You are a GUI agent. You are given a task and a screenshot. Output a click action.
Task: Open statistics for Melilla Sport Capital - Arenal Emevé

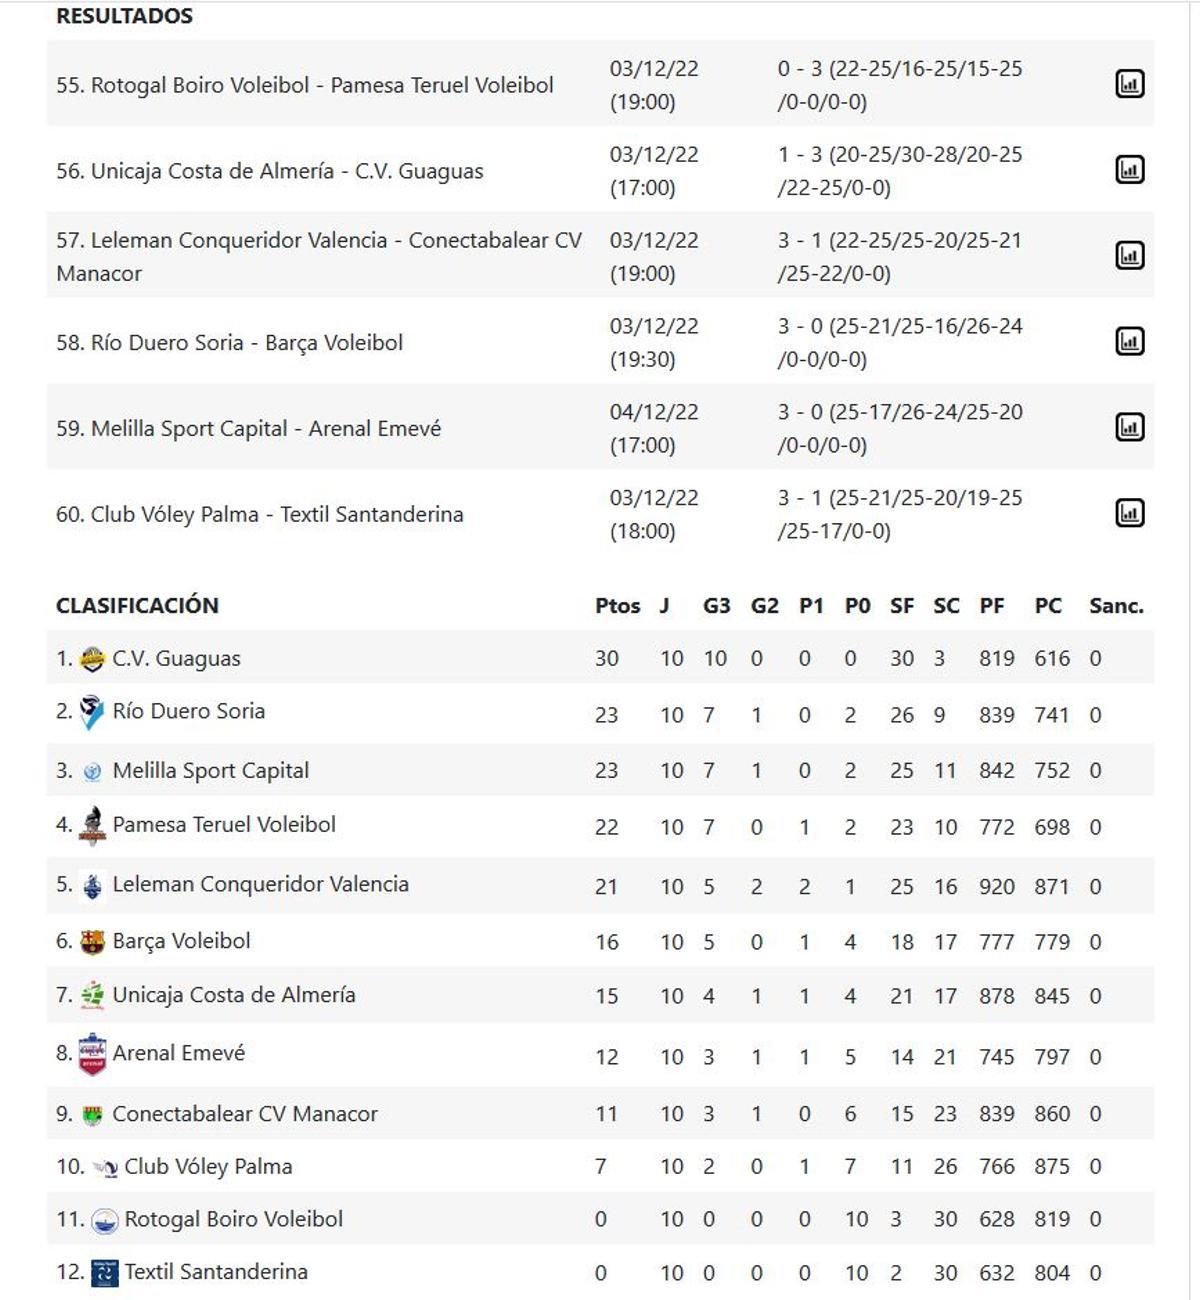point(1130,428)
